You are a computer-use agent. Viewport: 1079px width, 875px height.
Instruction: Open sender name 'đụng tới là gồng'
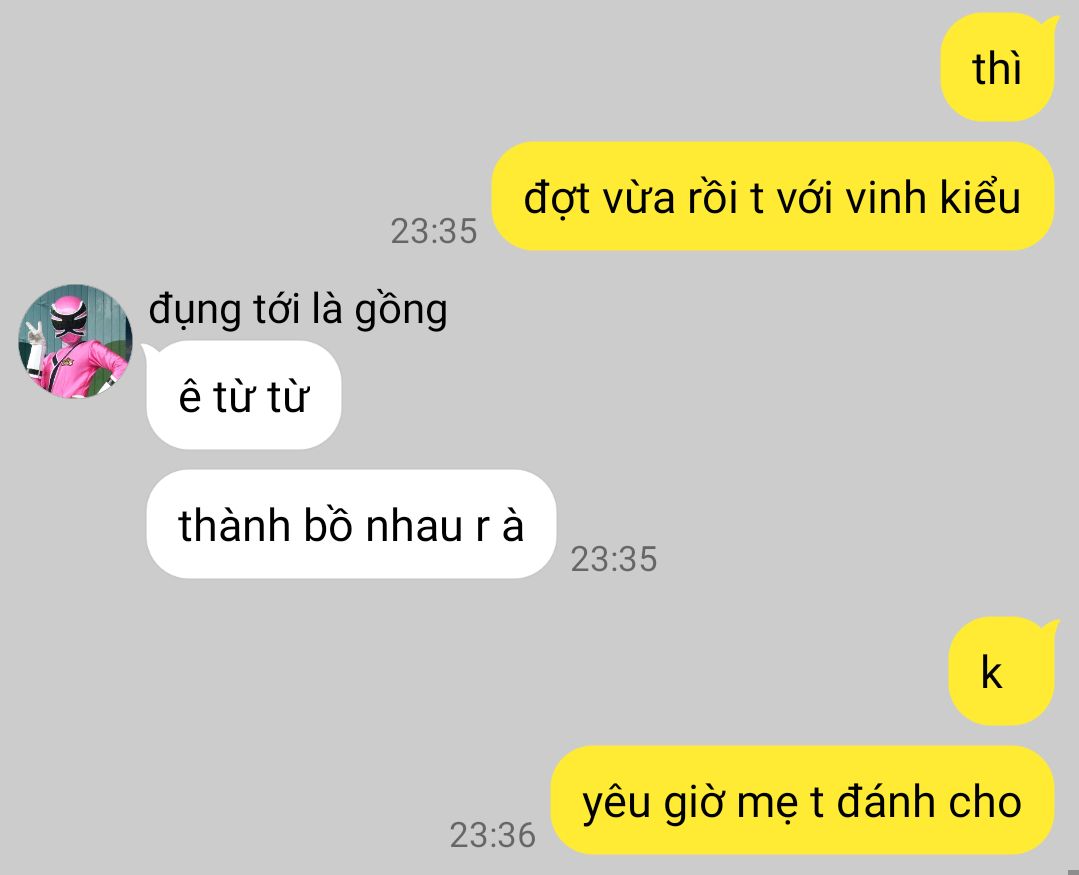[x=298, y=309]
